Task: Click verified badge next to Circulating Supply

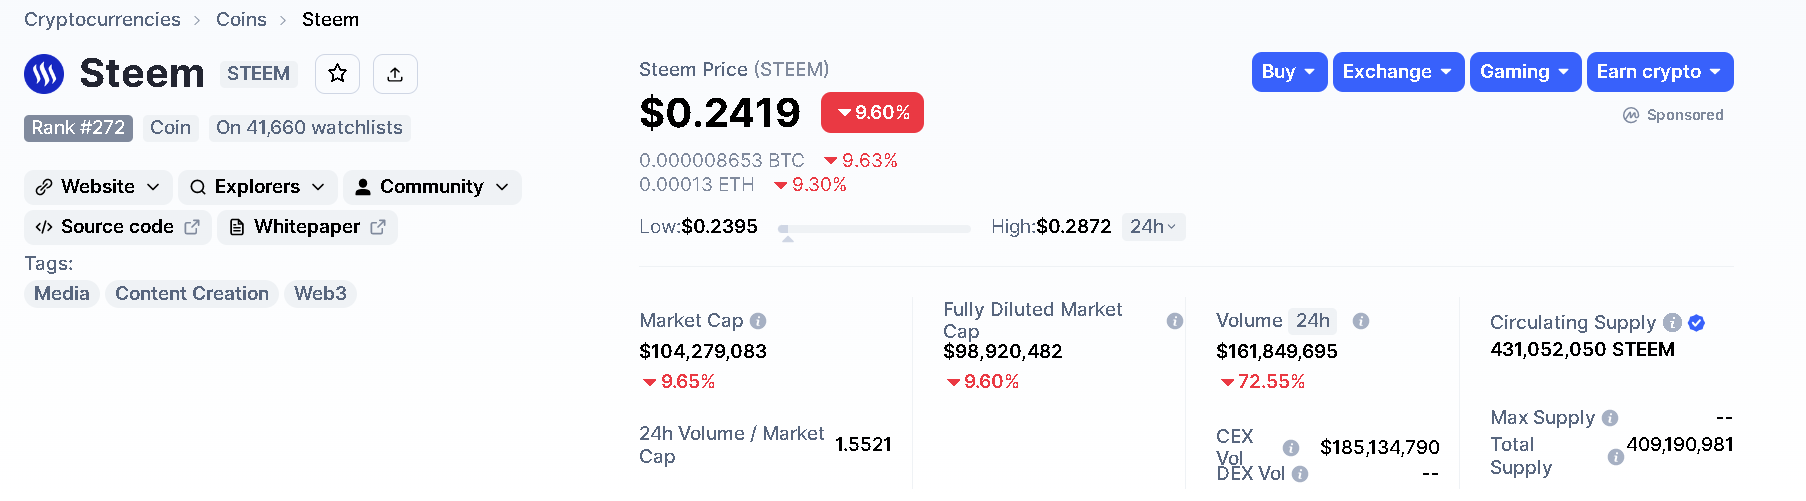Action: [x=1696, y=323]
